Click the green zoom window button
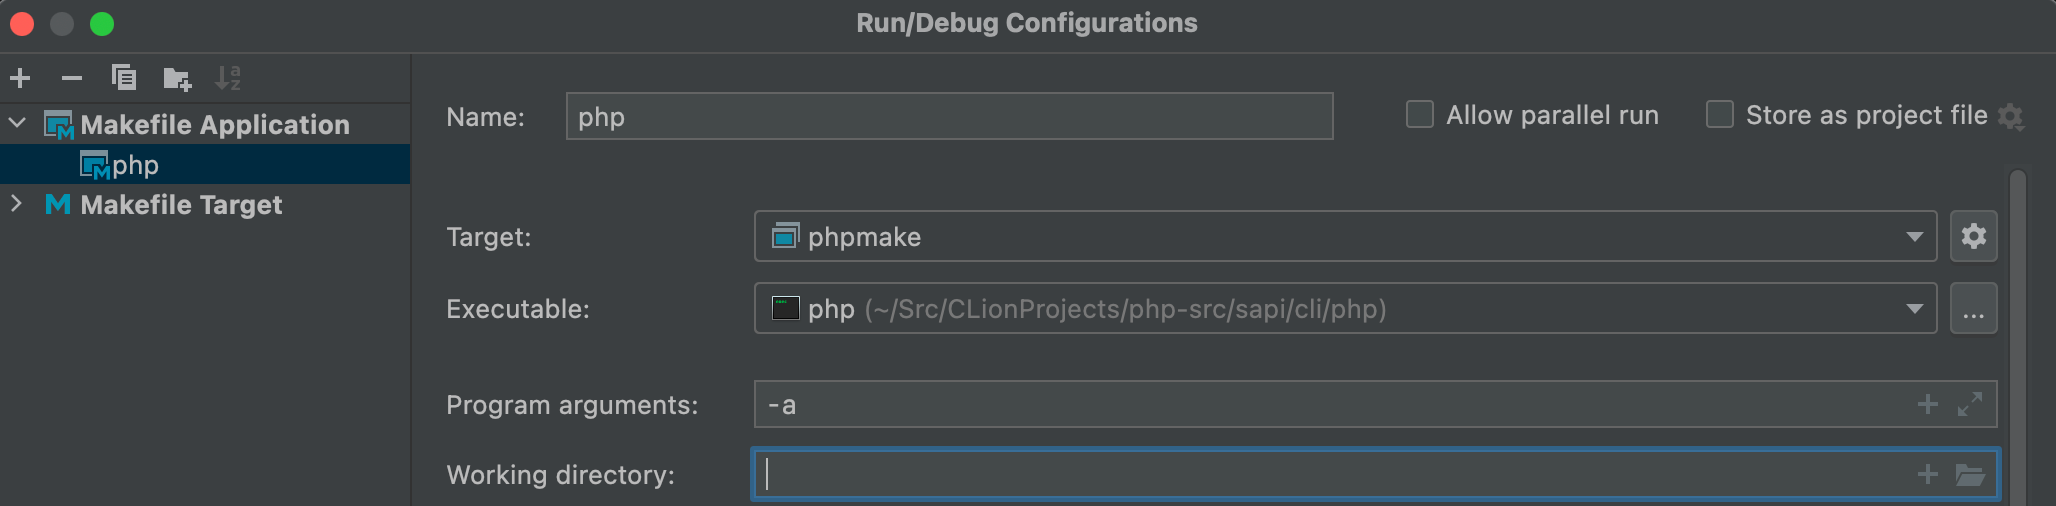The width and height of the screenshot is (2056, 506). [x=102, y=23]
